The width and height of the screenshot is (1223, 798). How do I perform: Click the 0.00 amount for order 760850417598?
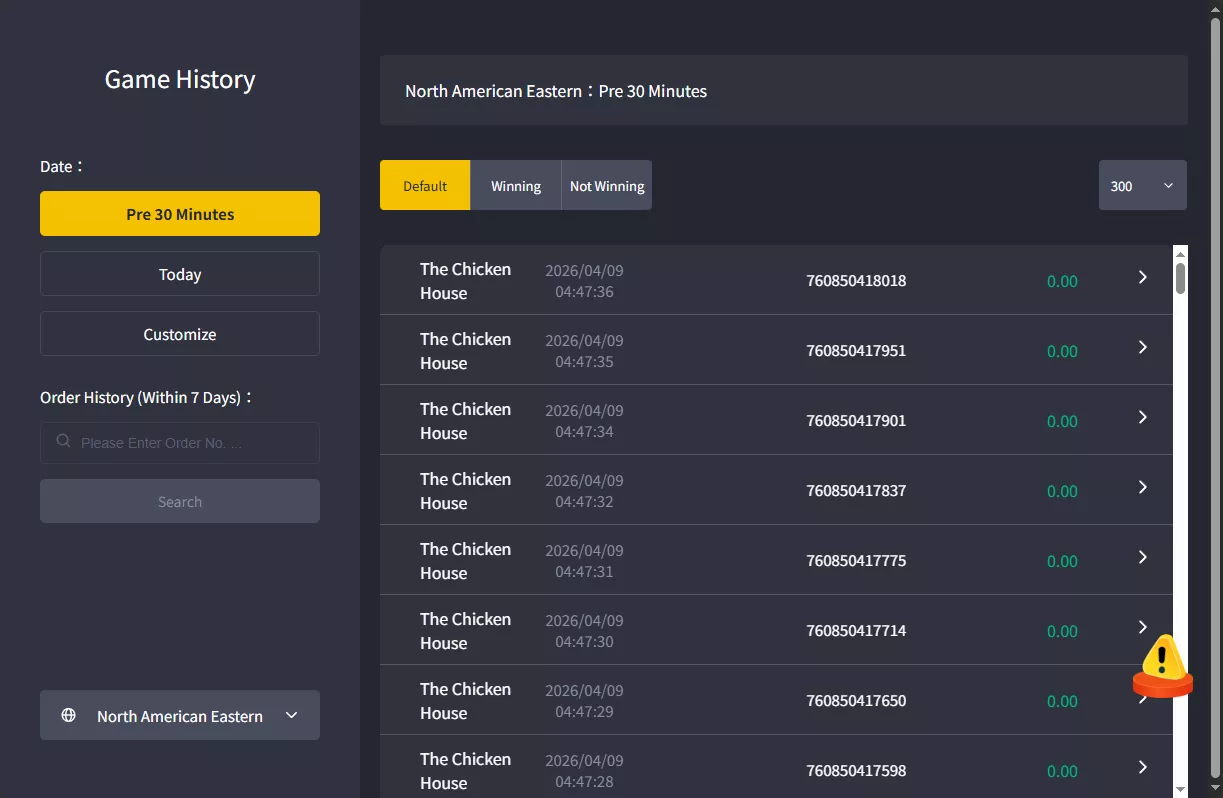coord(1062,771)
